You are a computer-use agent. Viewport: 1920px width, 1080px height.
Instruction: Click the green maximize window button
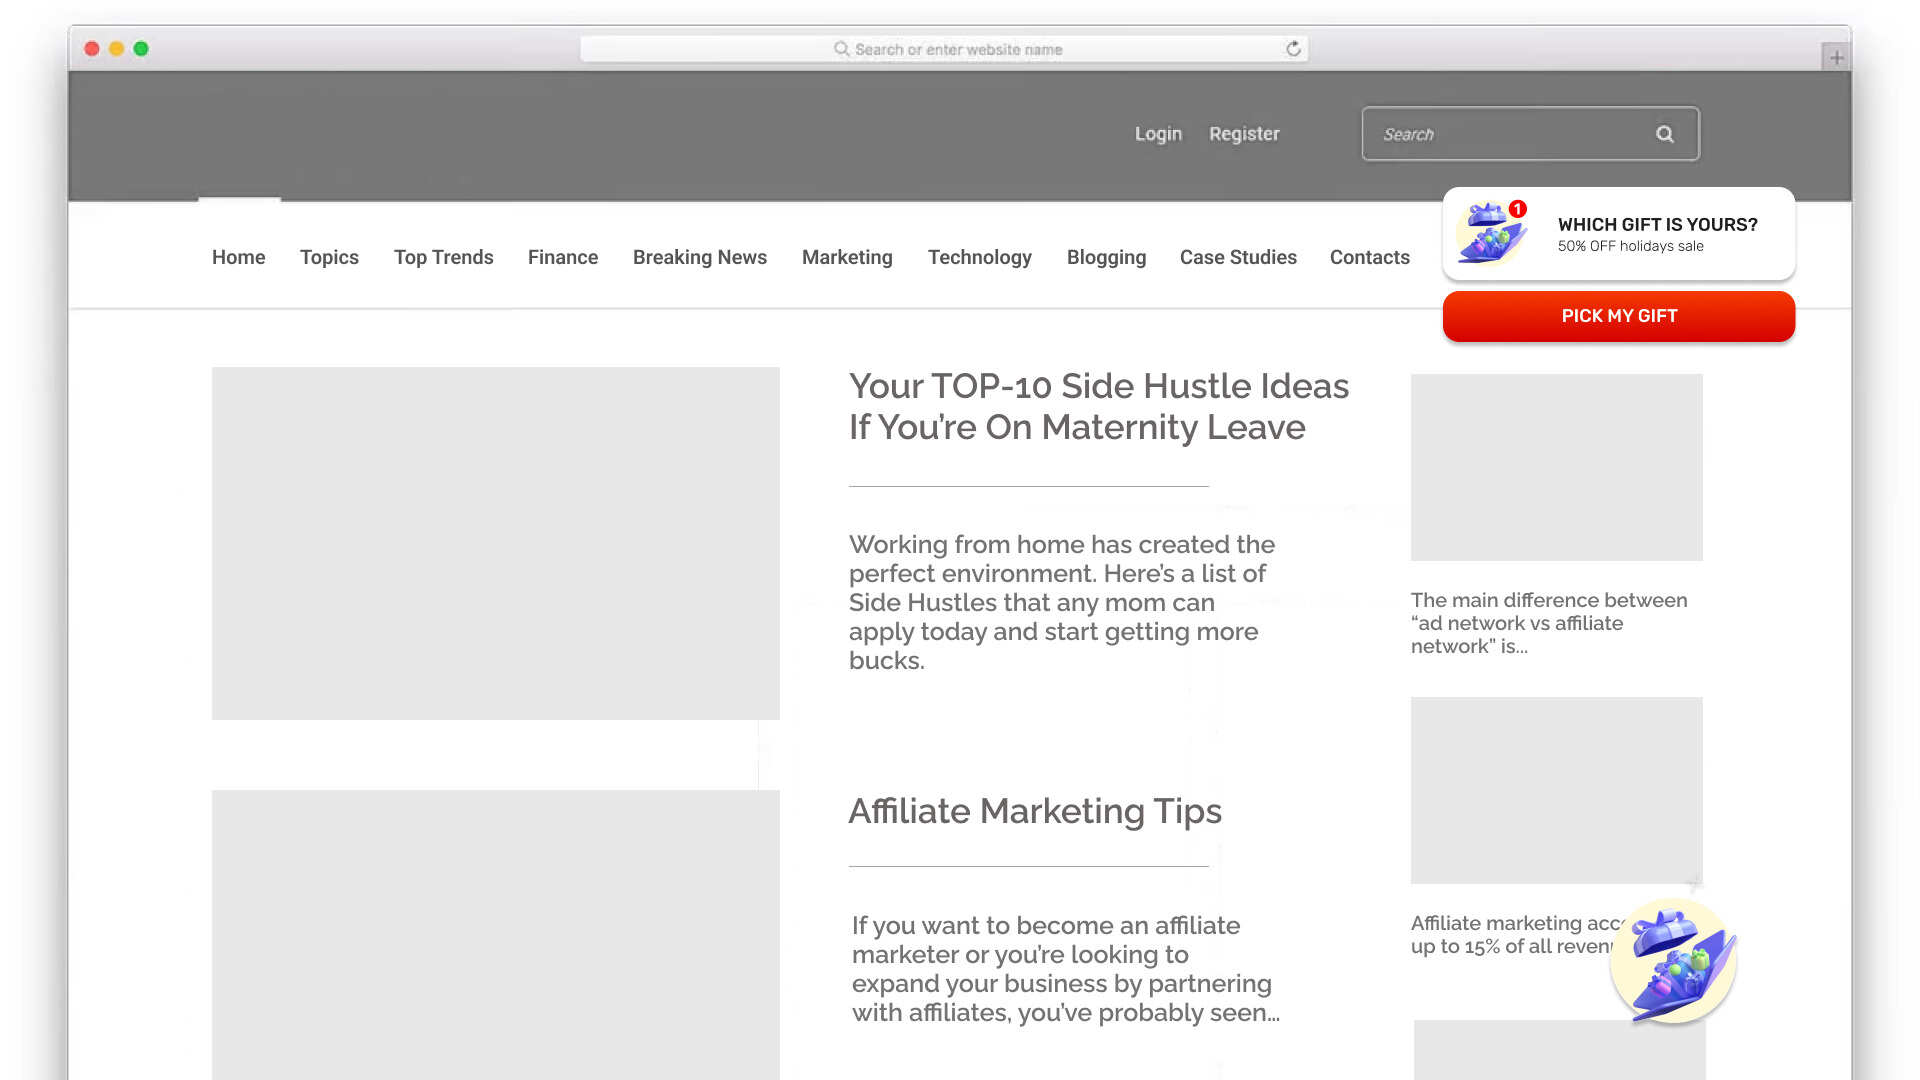coord(141,49)
